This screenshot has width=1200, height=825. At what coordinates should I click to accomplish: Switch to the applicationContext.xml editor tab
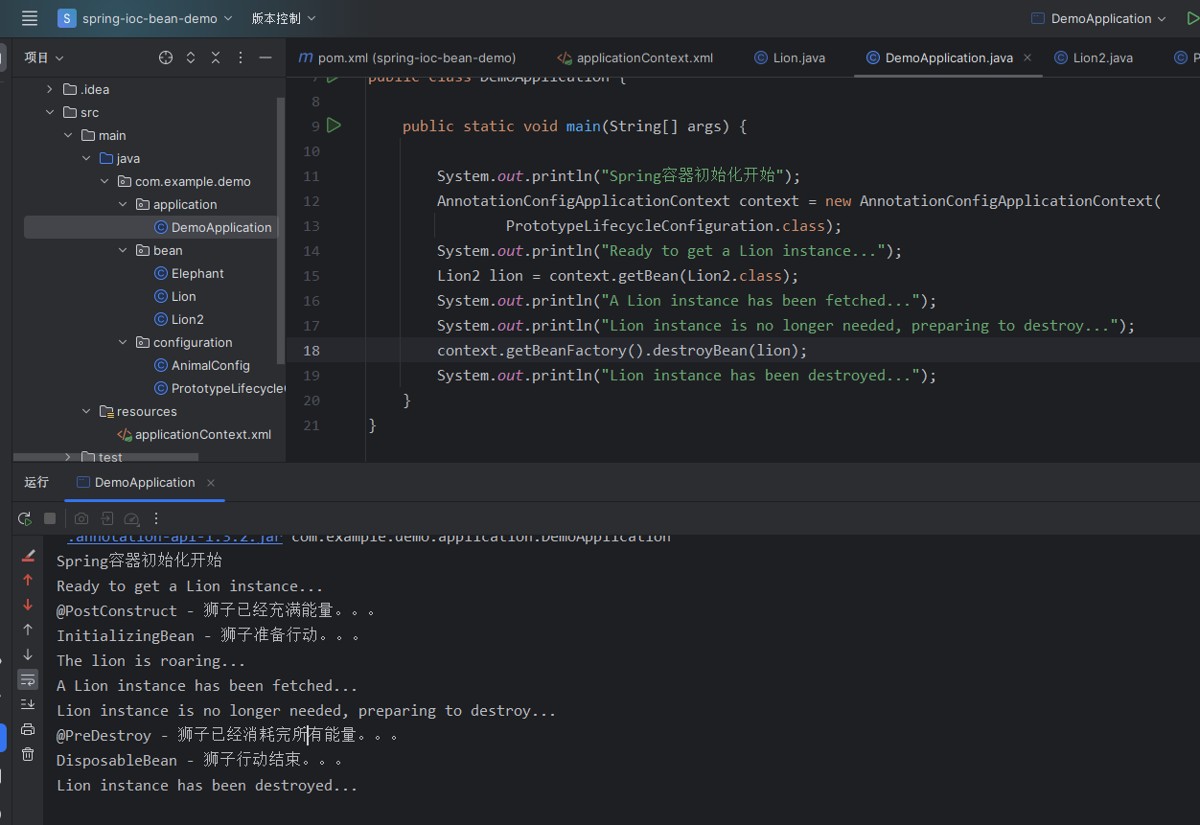pyautogui.click(x=635, y=58)
